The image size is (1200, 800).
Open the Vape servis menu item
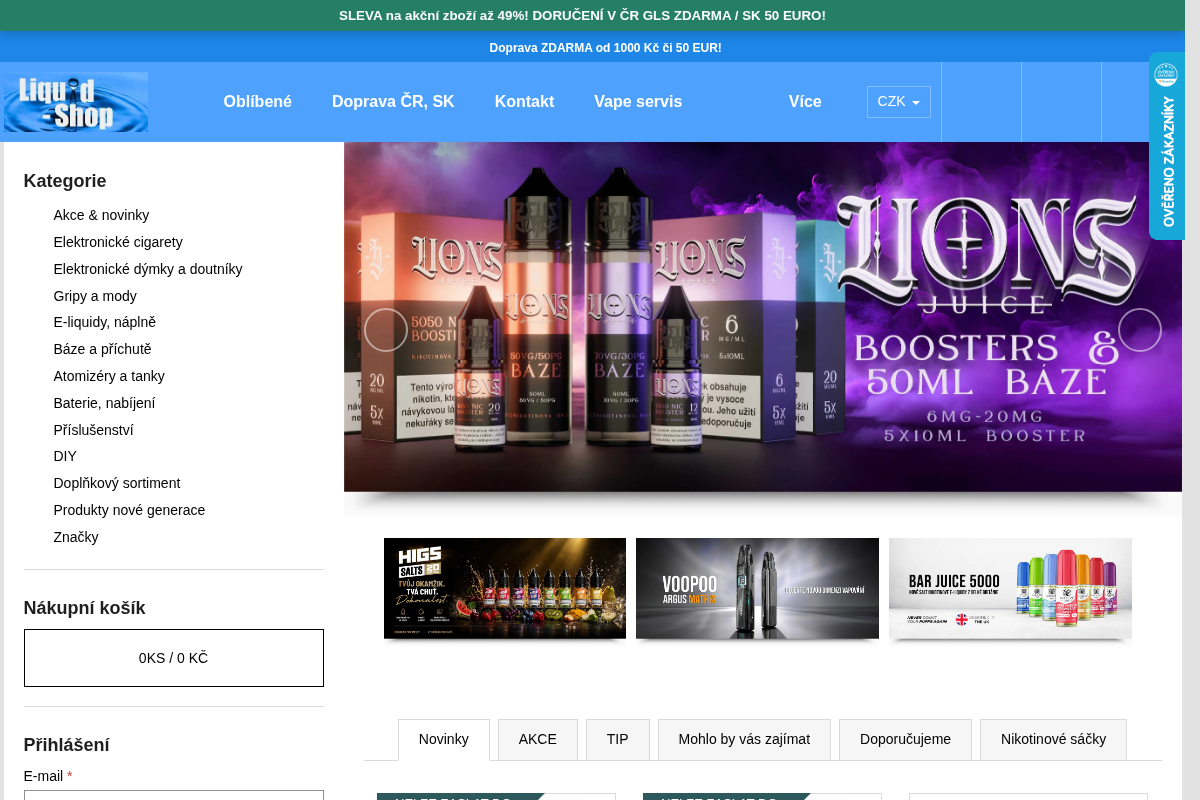[638, 102]
